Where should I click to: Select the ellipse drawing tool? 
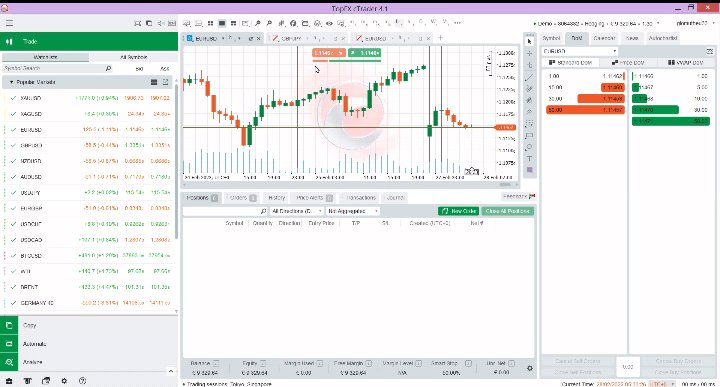pyautogui.click(x=529, y=147)
